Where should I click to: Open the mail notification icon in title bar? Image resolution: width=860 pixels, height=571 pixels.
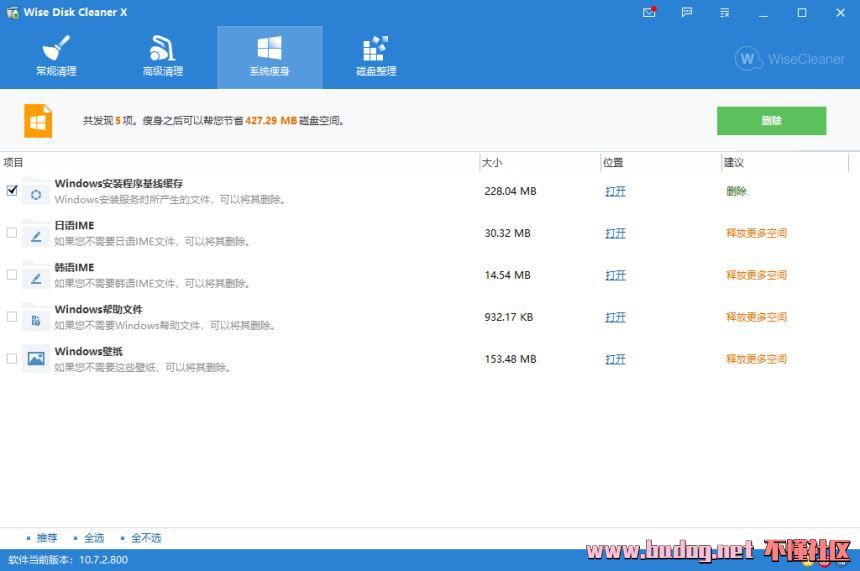(x=651, y=13)
